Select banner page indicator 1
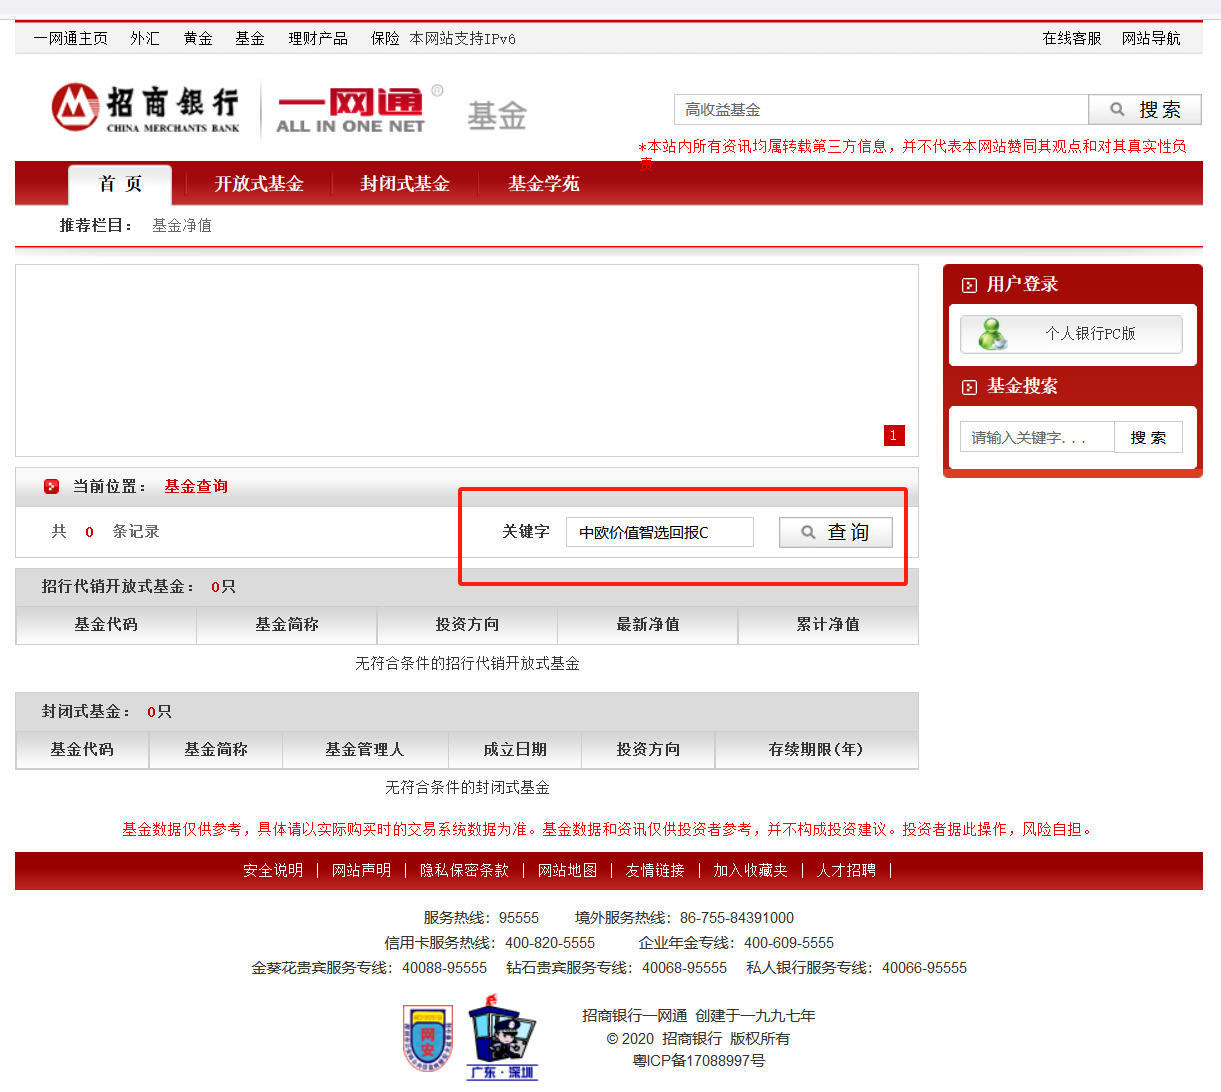Viewport: 1221px width, 1092px height. 894,435
